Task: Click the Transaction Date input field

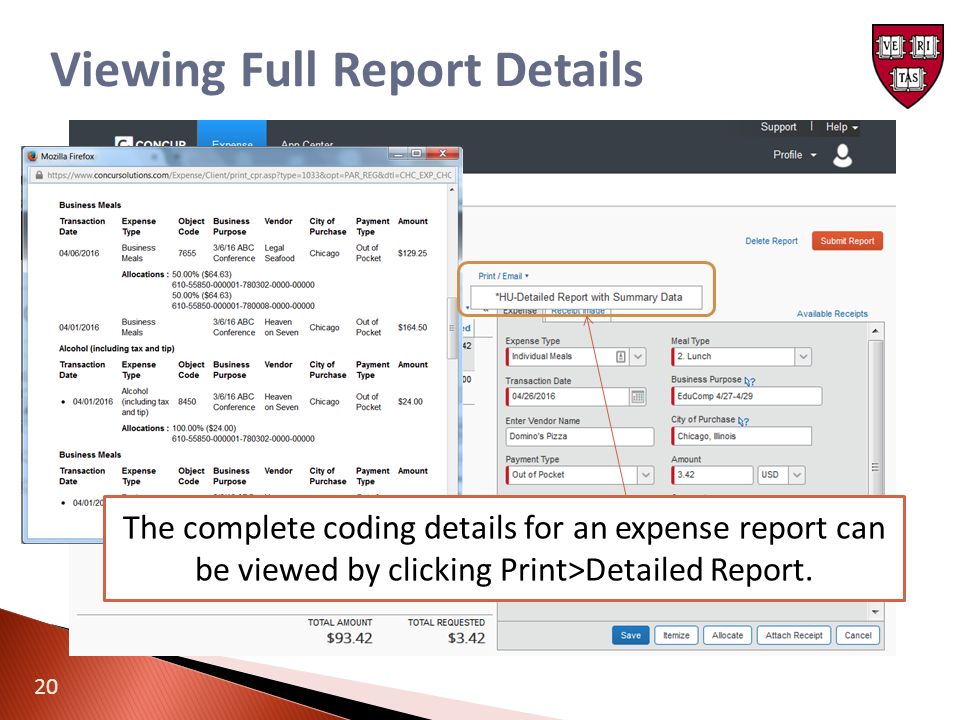Action: tap(568, 397)
